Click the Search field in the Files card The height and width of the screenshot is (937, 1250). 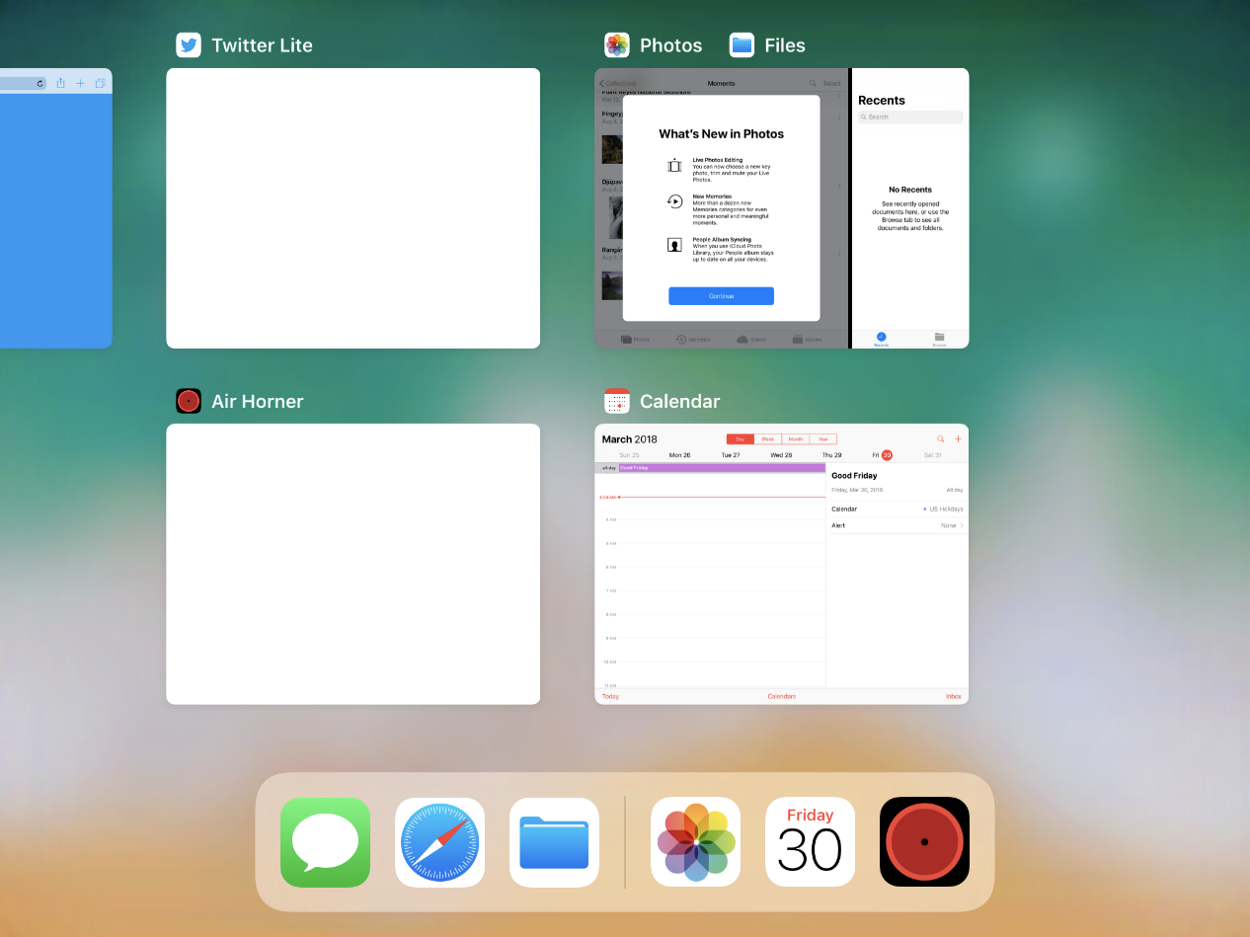(910, 117)
